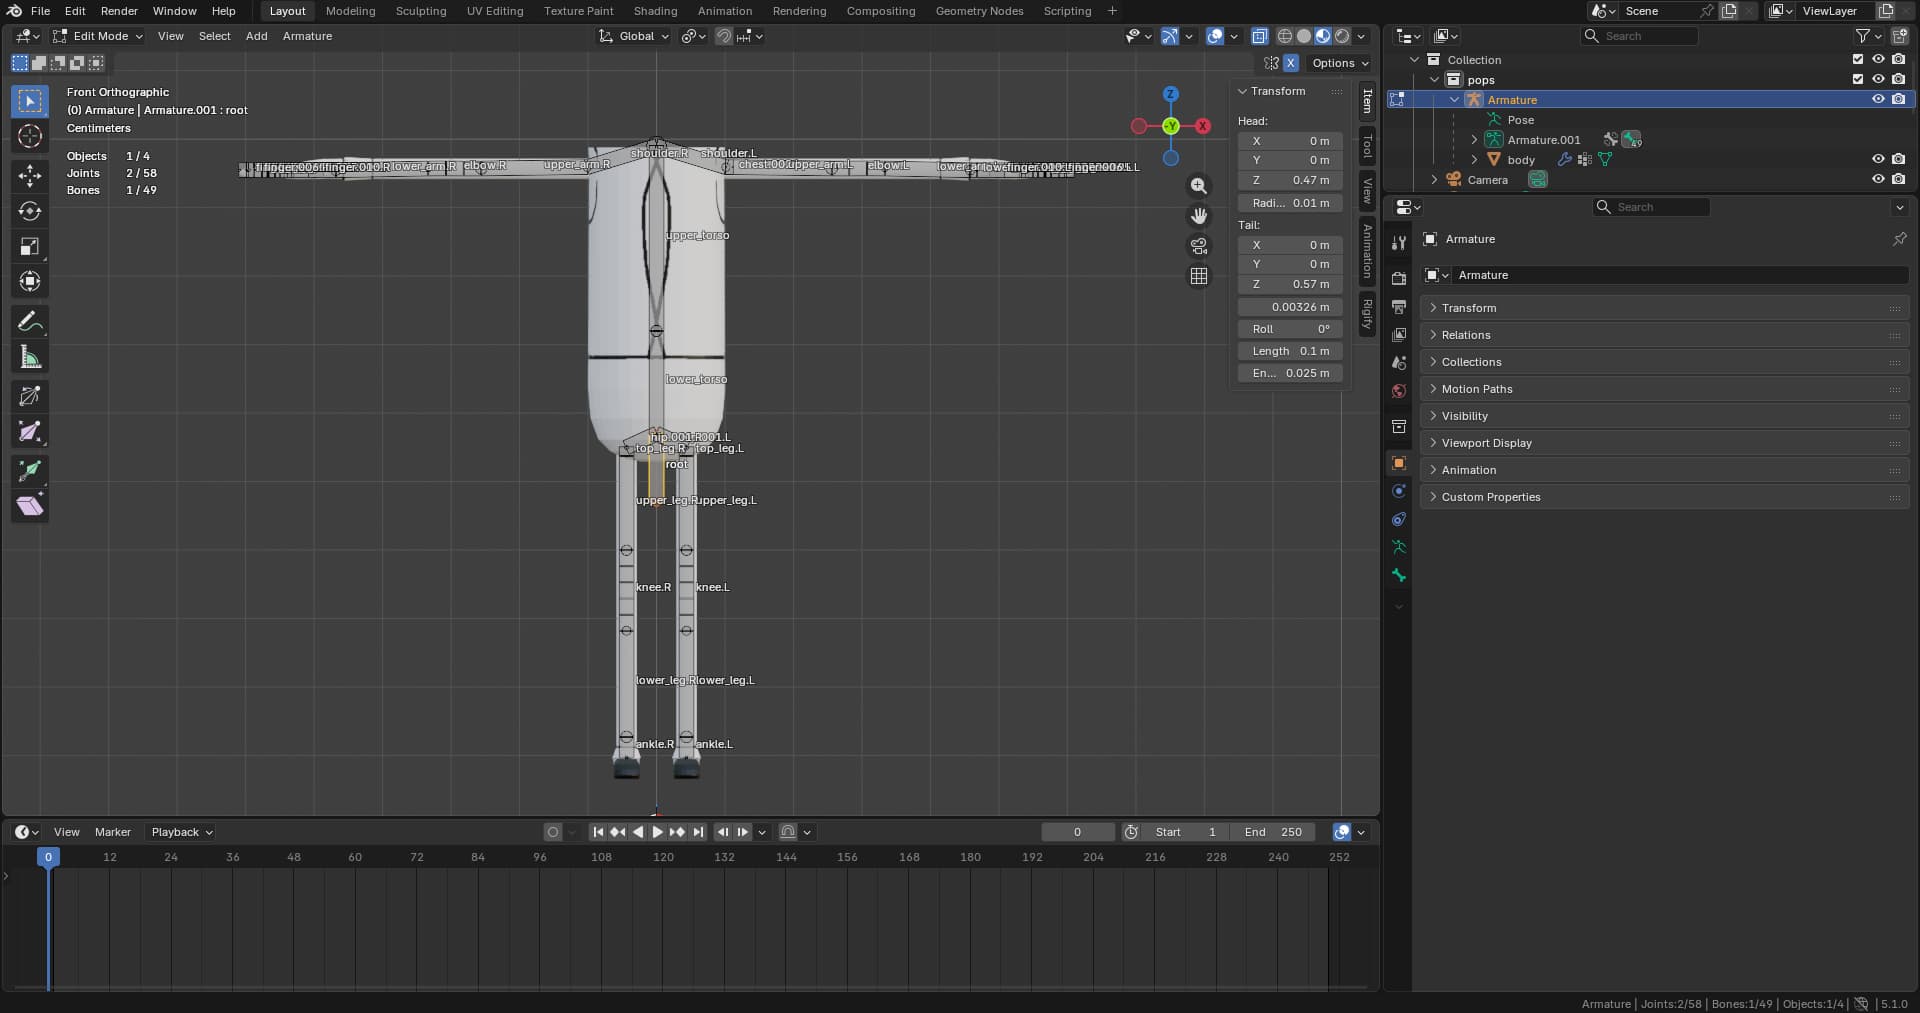Toggle X-ray display in viewport header
This screenshot has width=1920, height=1013.
click(1260, 36)
